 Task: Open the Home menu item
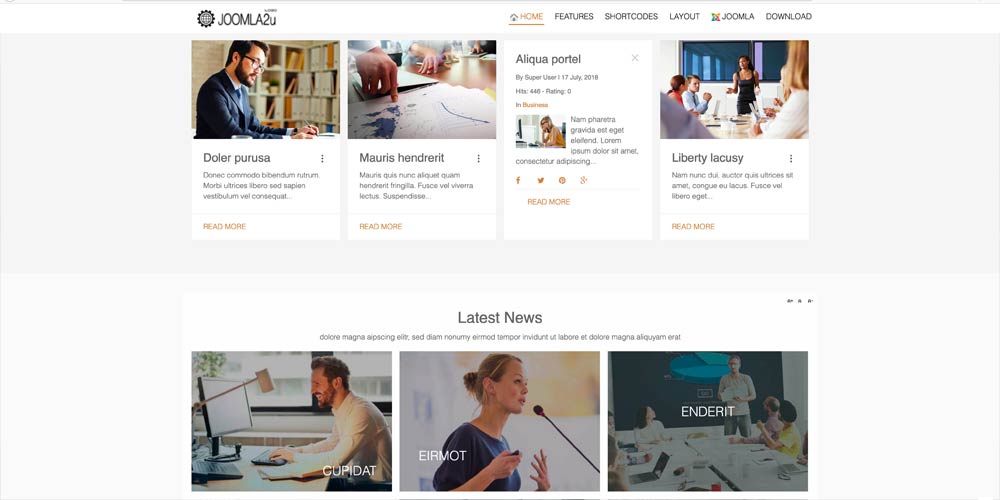pyautogui.click(x=526, y=17)
